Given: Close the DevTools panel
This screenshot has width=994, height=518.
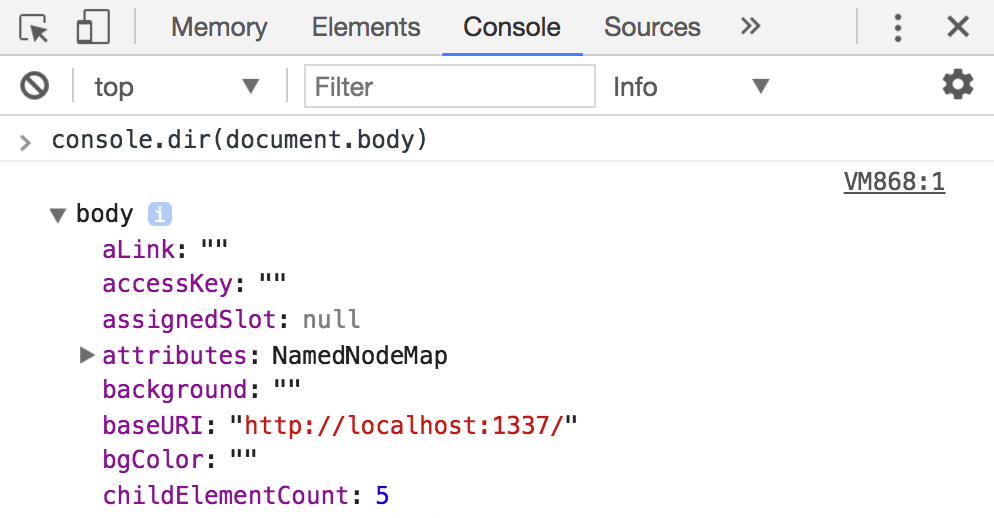Looking at the screenshot, I should (958, 27).
